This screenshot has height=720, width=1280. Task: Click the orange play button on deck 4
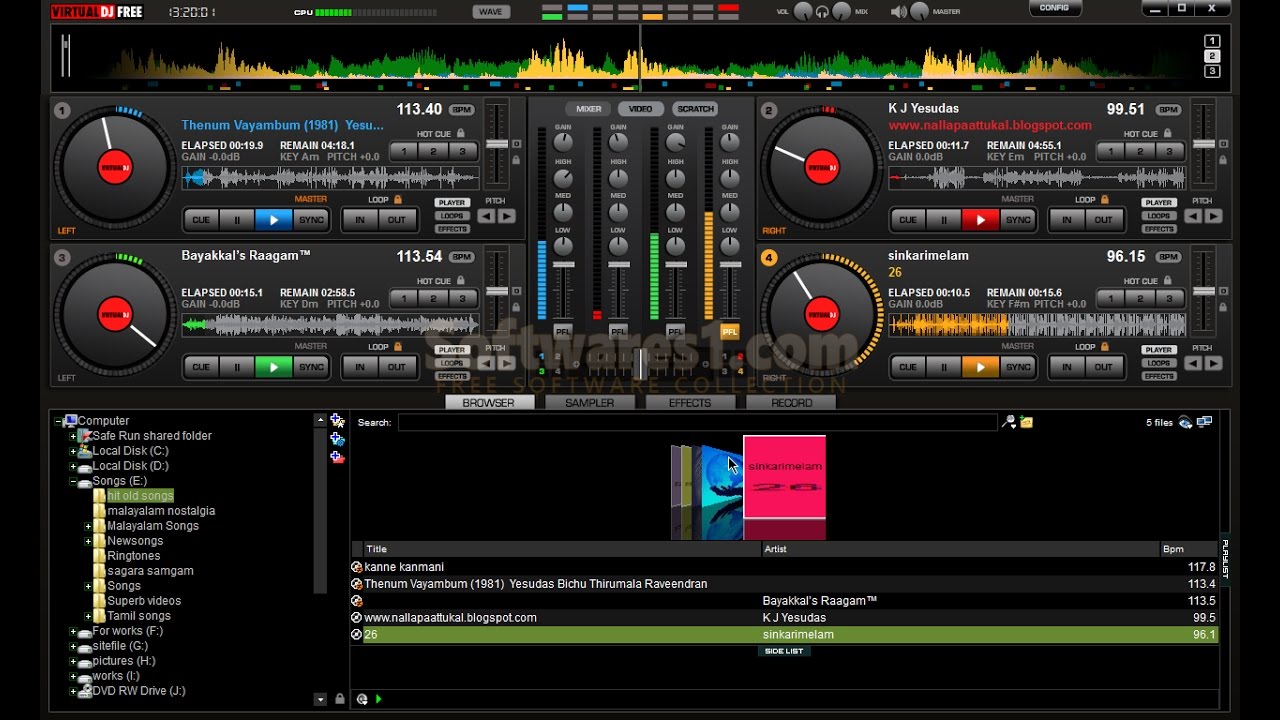(980, 367)
